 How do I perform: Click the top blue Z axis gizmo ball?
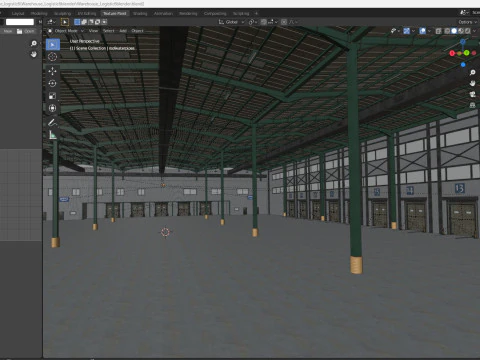point(463,42)
